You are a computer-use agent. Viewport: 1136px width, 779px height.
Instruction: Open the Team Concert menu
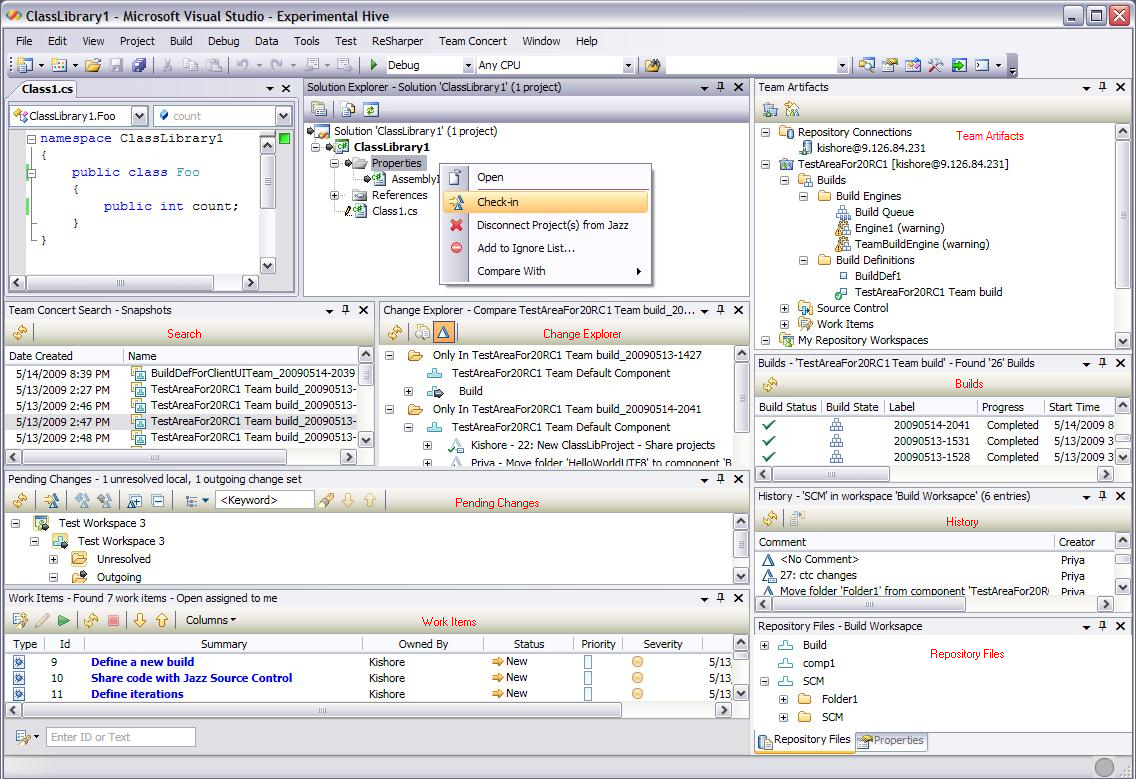[472, 41]
